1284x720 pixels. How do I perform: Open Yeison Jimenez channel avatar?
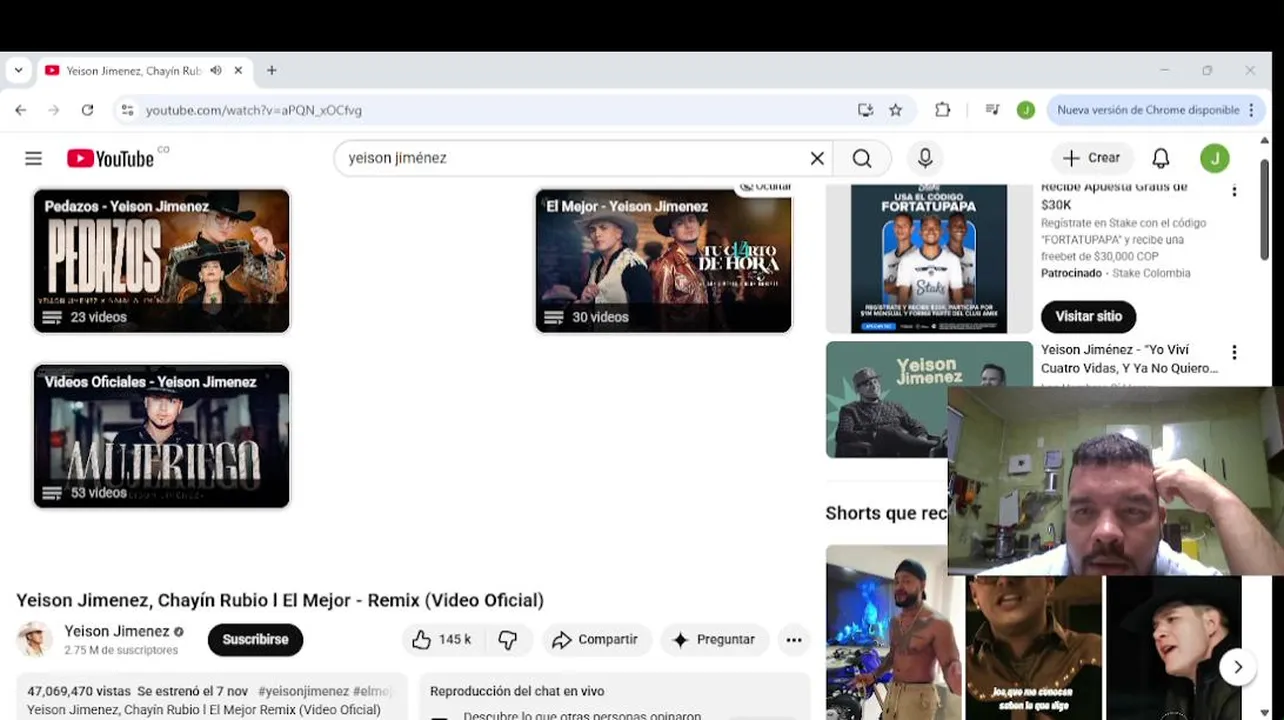click(35, 640)
